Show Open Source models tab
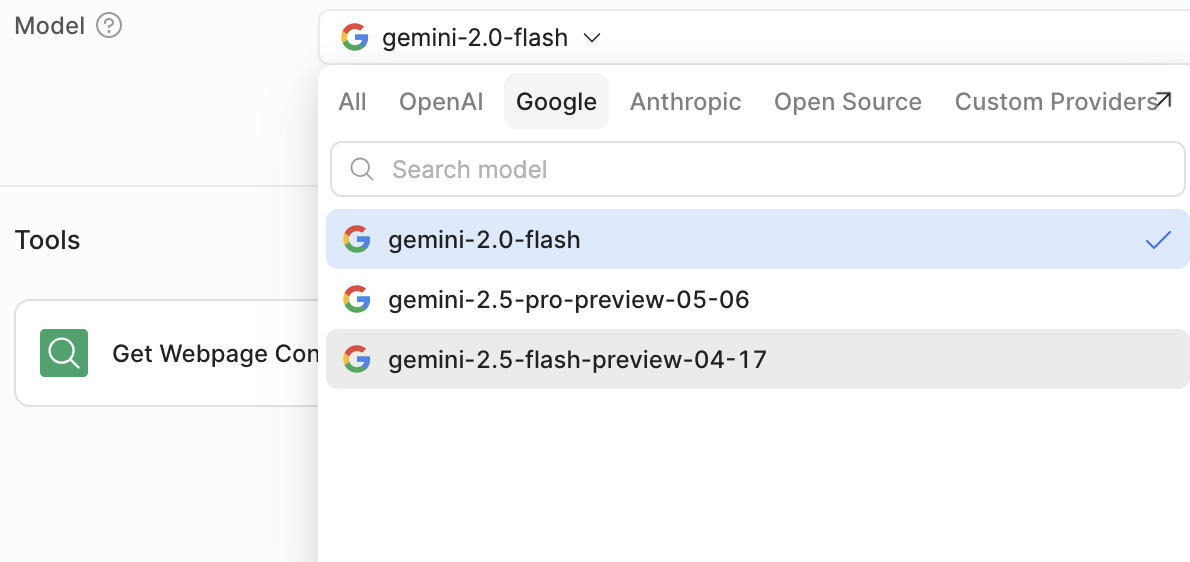Viewport: 1190px width, 562px height. click(848, 102)
